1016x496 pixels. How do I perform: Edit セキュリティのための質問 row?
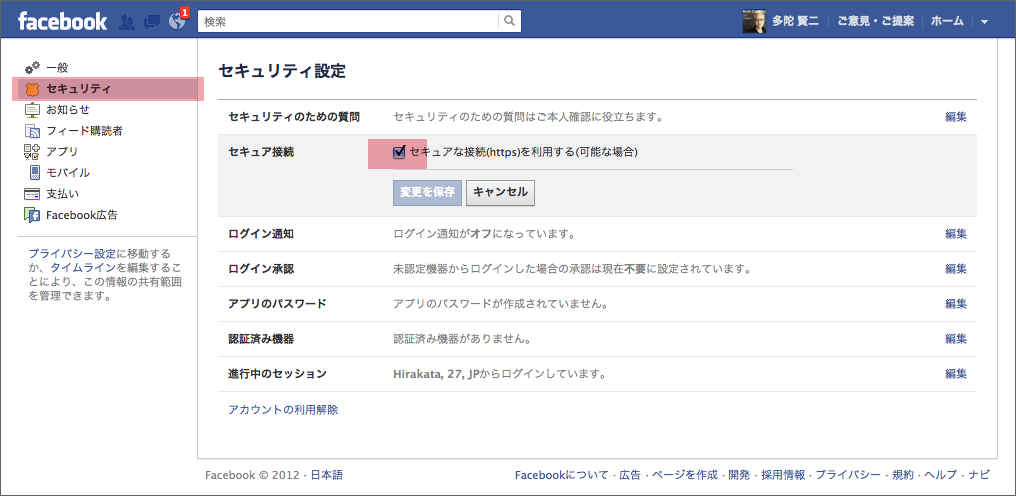click(956, 117)
